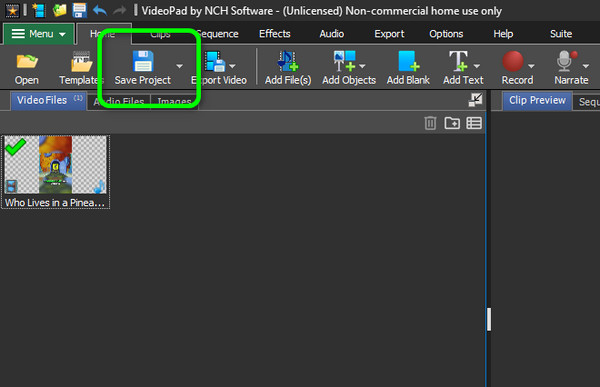The image size is (600, 387).
Task: Click the new folder icon in bin toolbar
Action: click(x=452, y=123)
